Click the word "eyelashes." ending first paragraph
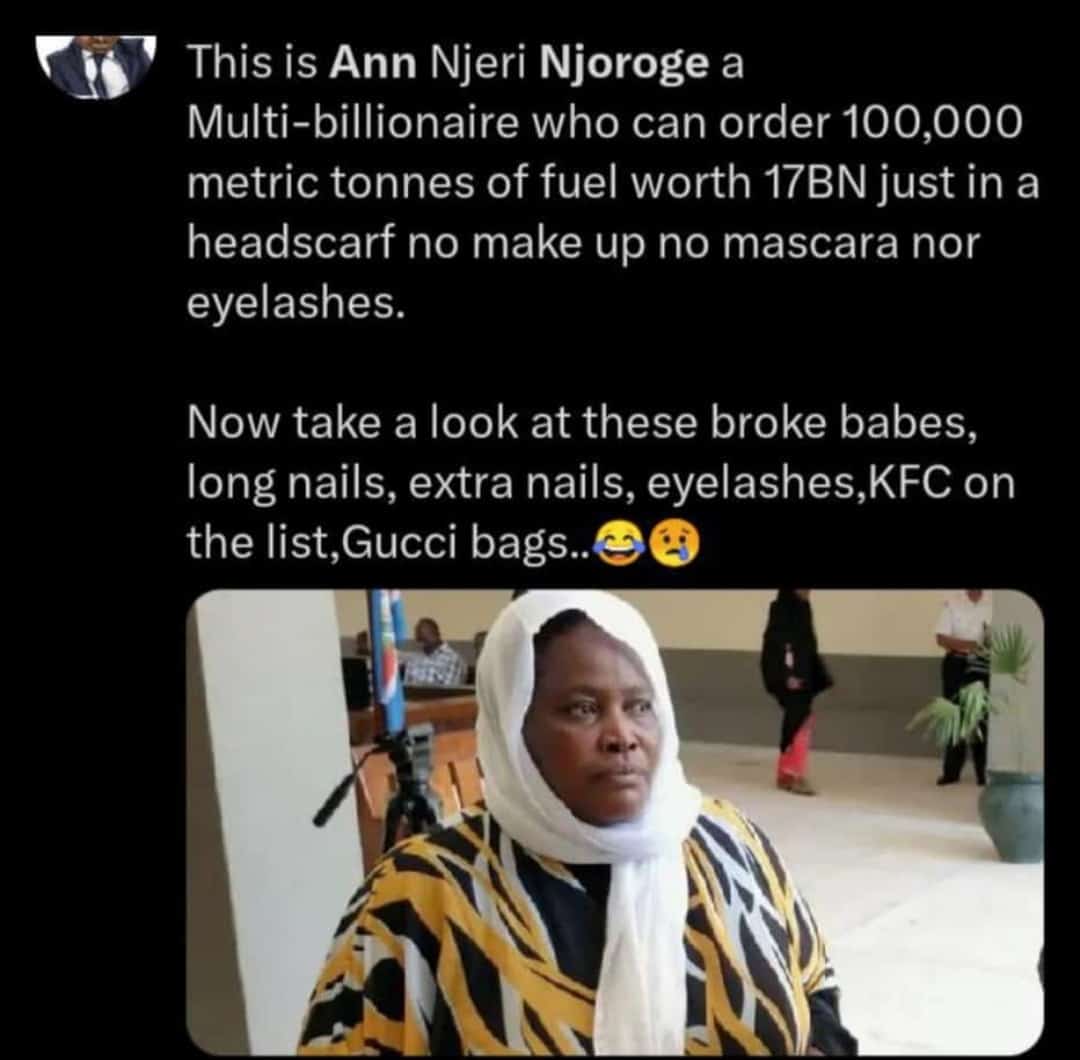1080x1060 pixels. point(295,304)
